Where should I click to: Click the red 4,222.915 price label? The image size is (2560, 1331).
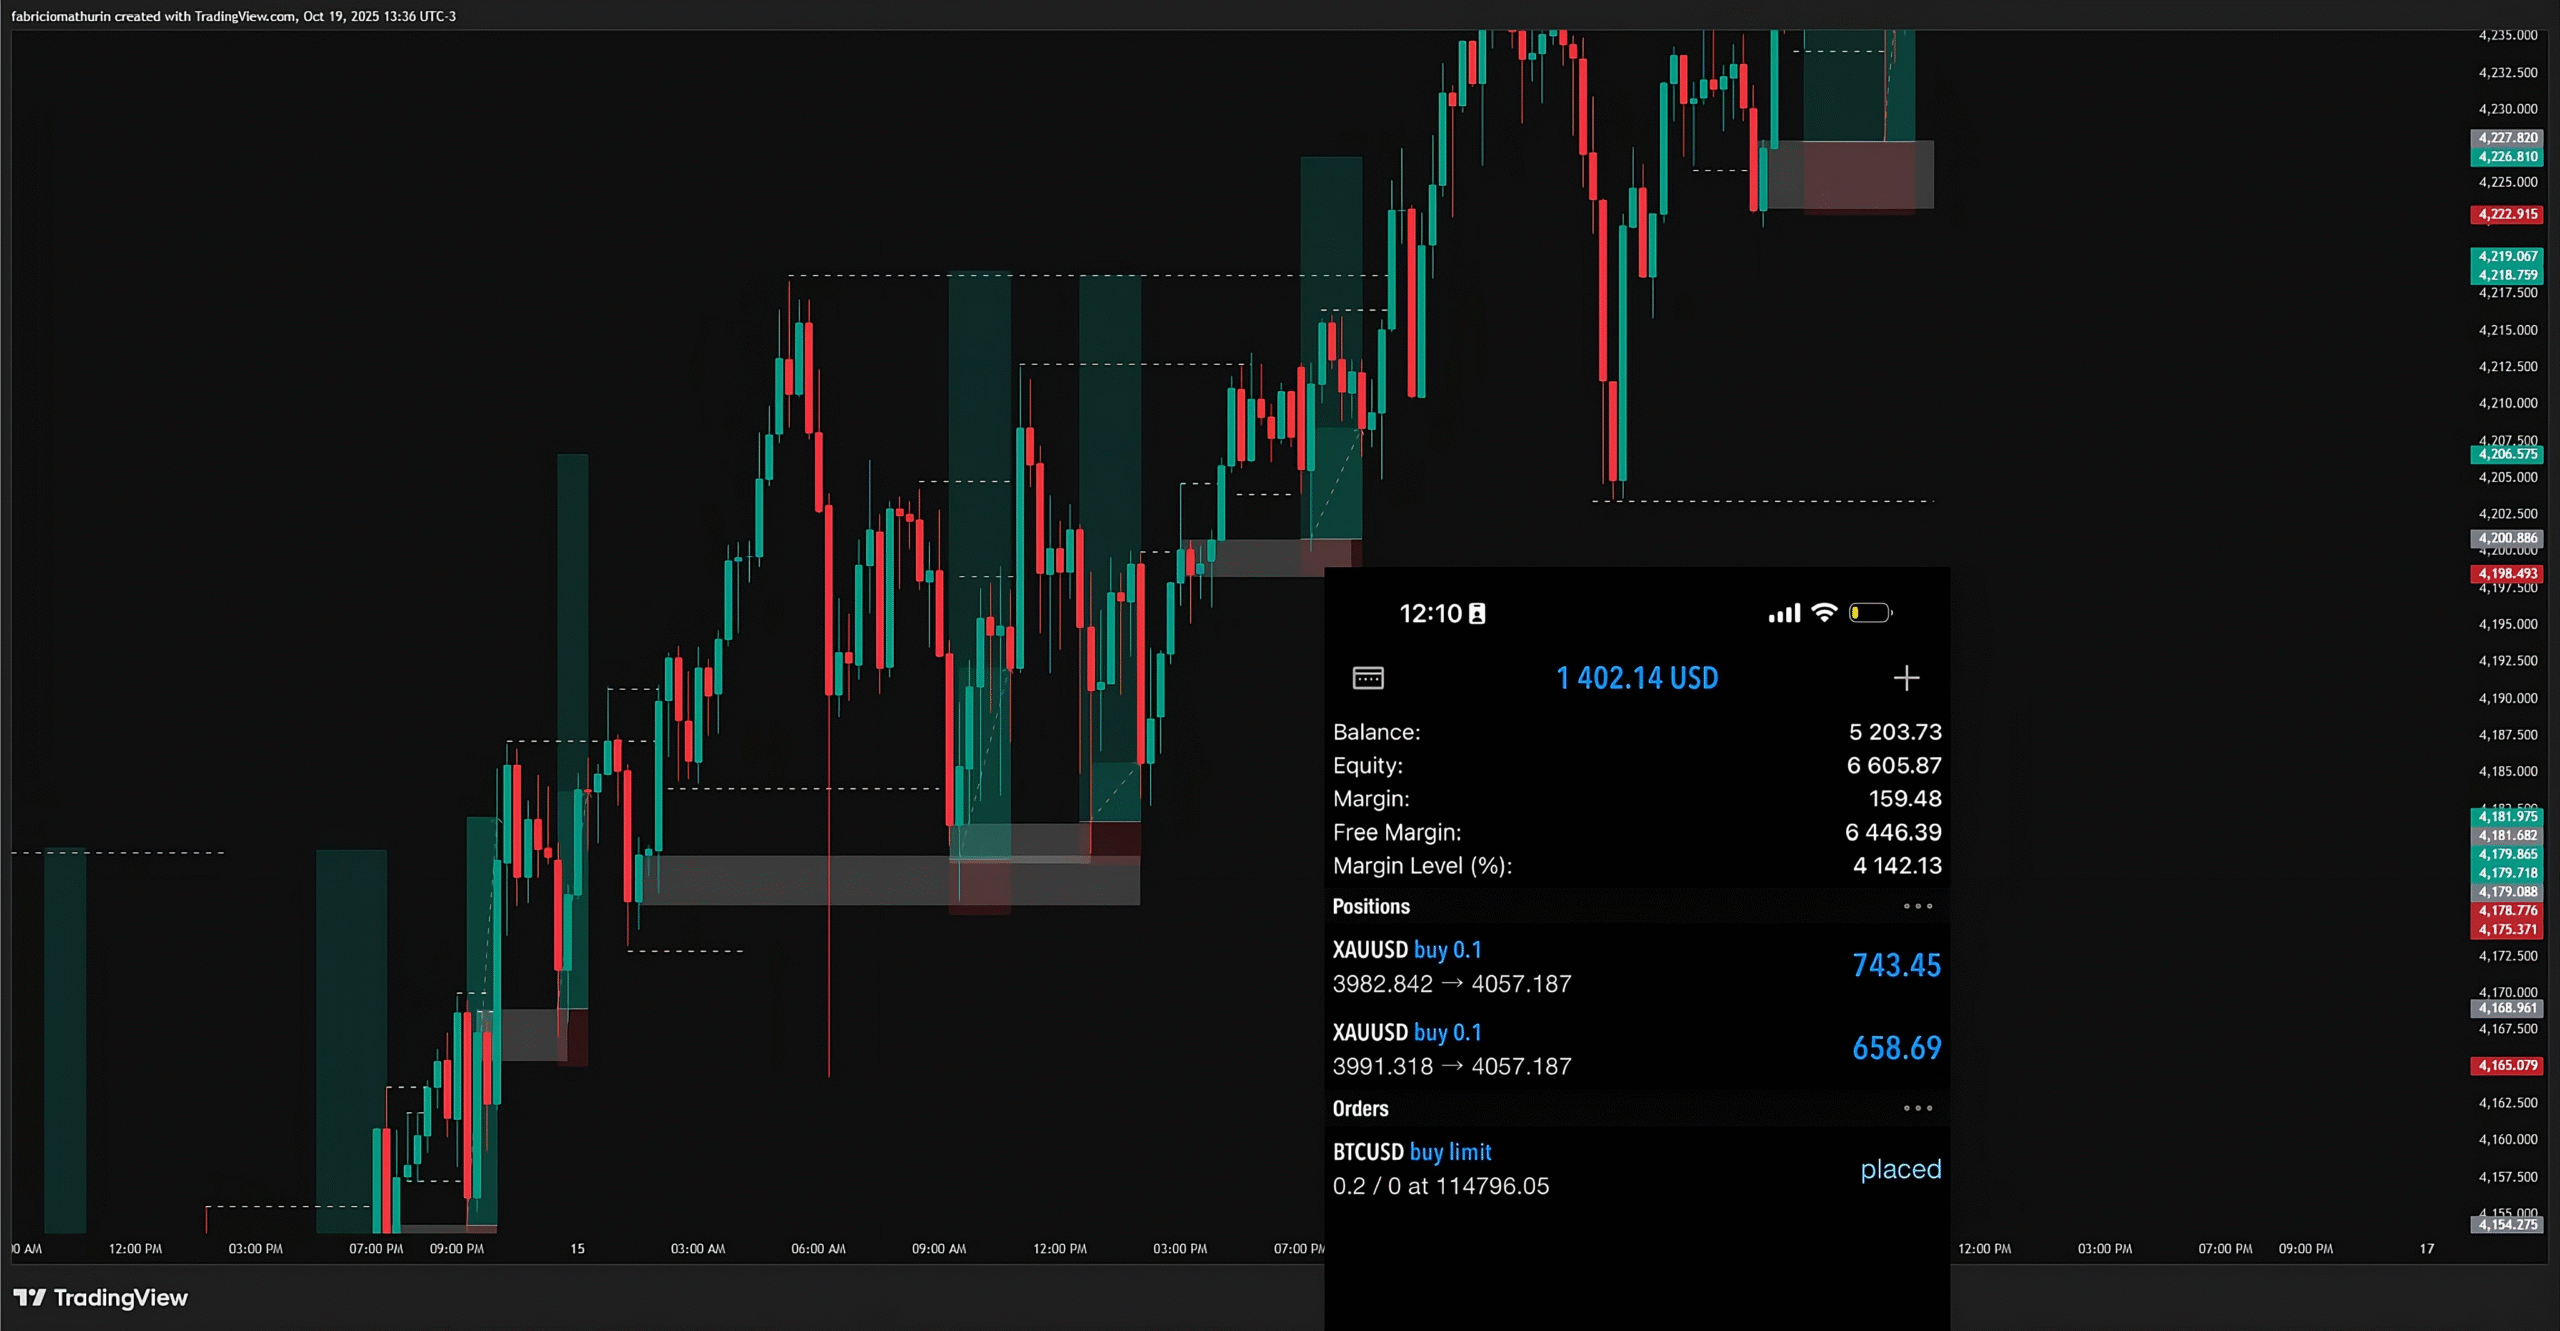click(2507, 214)
